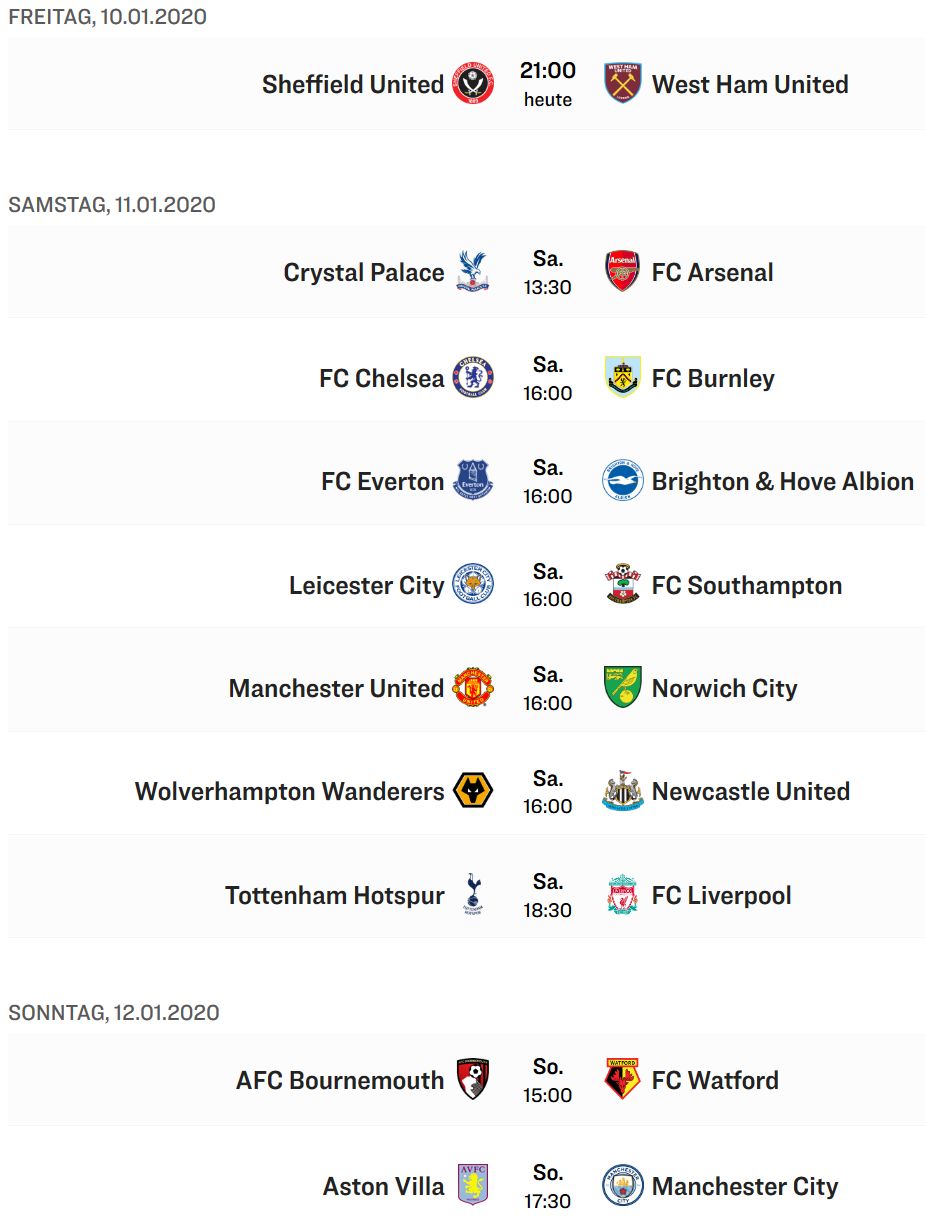Screen dimensions: 925x1223
Task: Click the 21:00 heute kickoff time
Action: [548, 84]
